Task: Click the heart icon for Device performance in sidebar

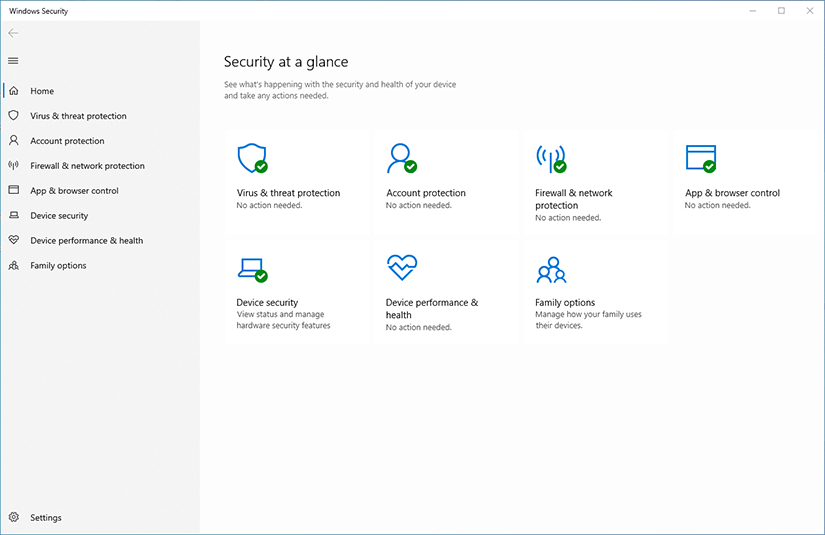Action: pos(14,240)
